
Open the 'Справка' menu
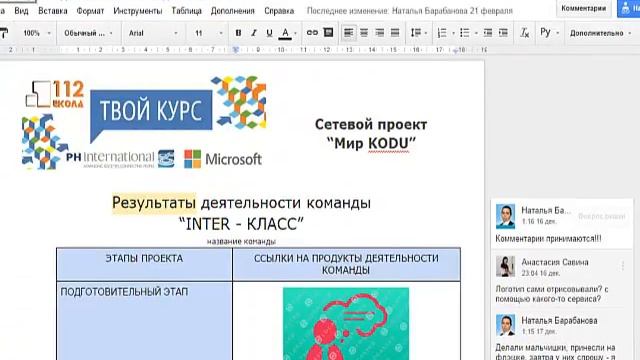279,11
